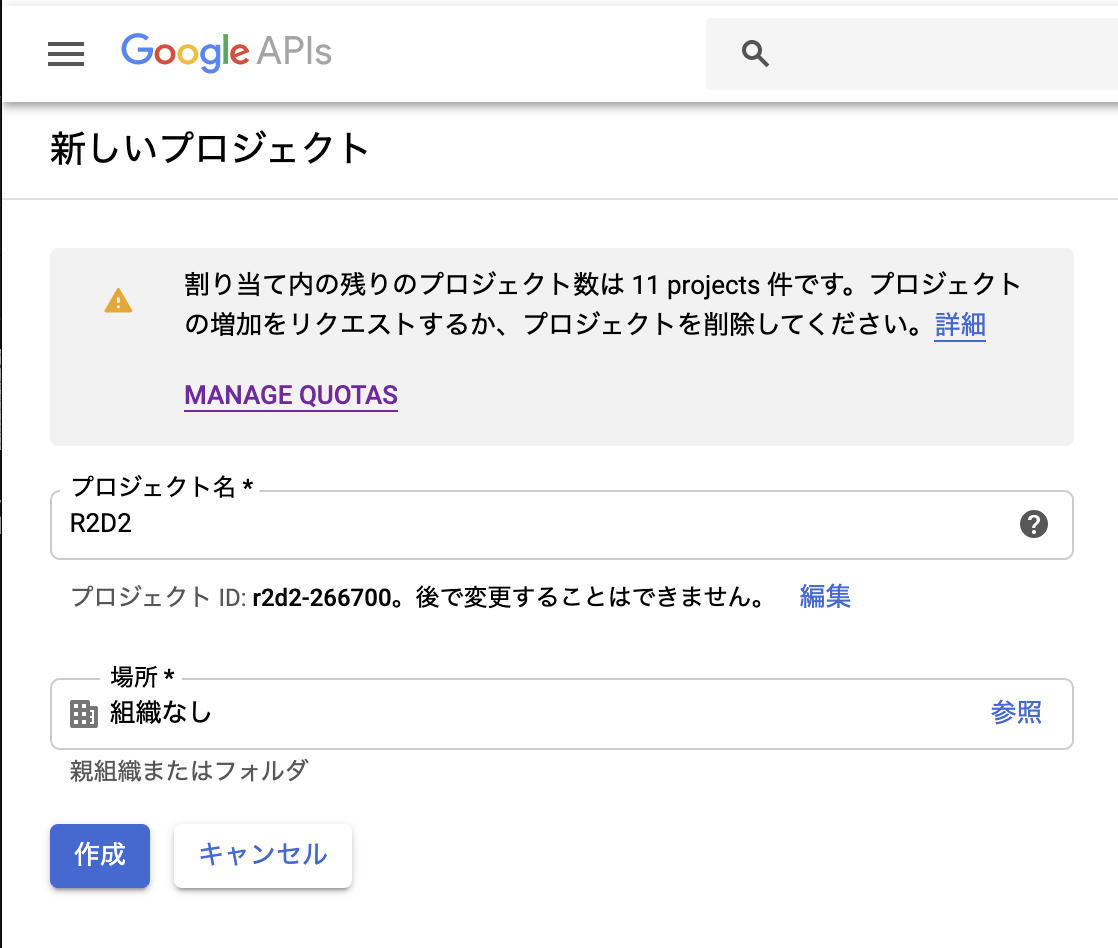Focus the top search bar
Screen dimensions: 1118x948
pyautogui.click(x=912, y=53)
